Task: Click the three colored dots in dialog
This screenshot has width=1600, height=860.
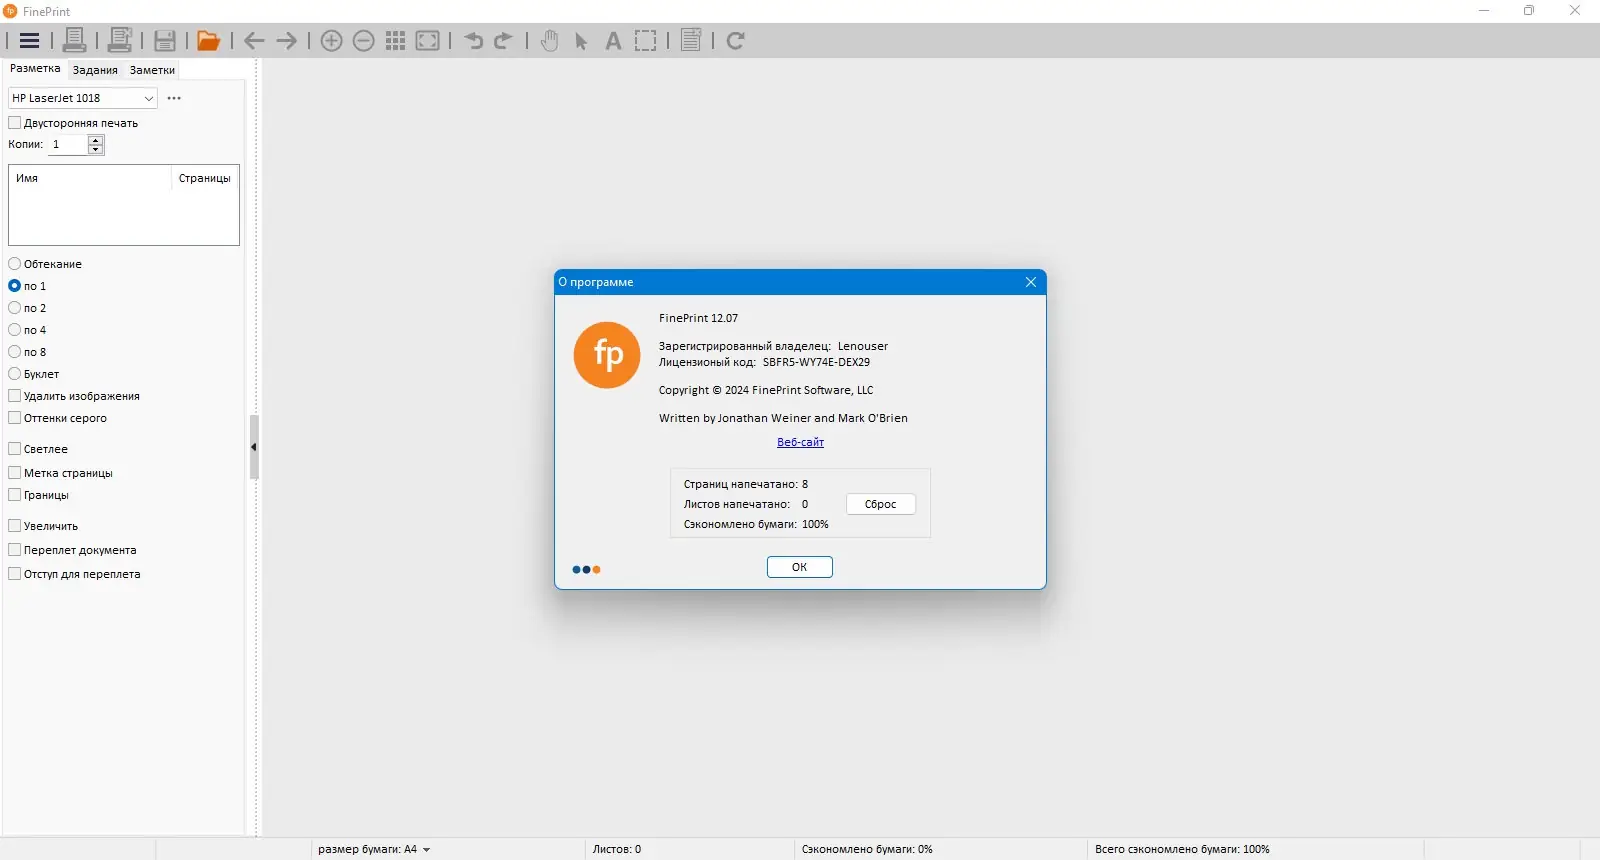Action: coord(586,570)
